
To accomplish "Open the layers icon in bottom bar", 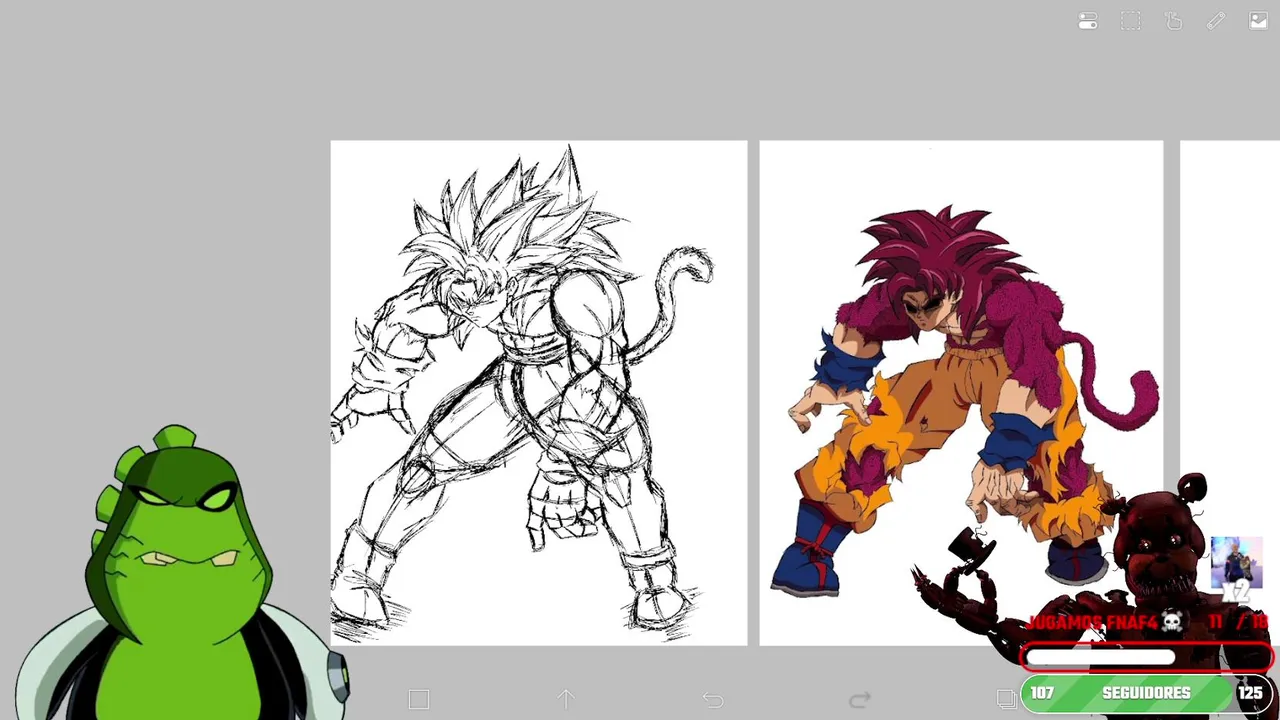I will coord(1006,699).
